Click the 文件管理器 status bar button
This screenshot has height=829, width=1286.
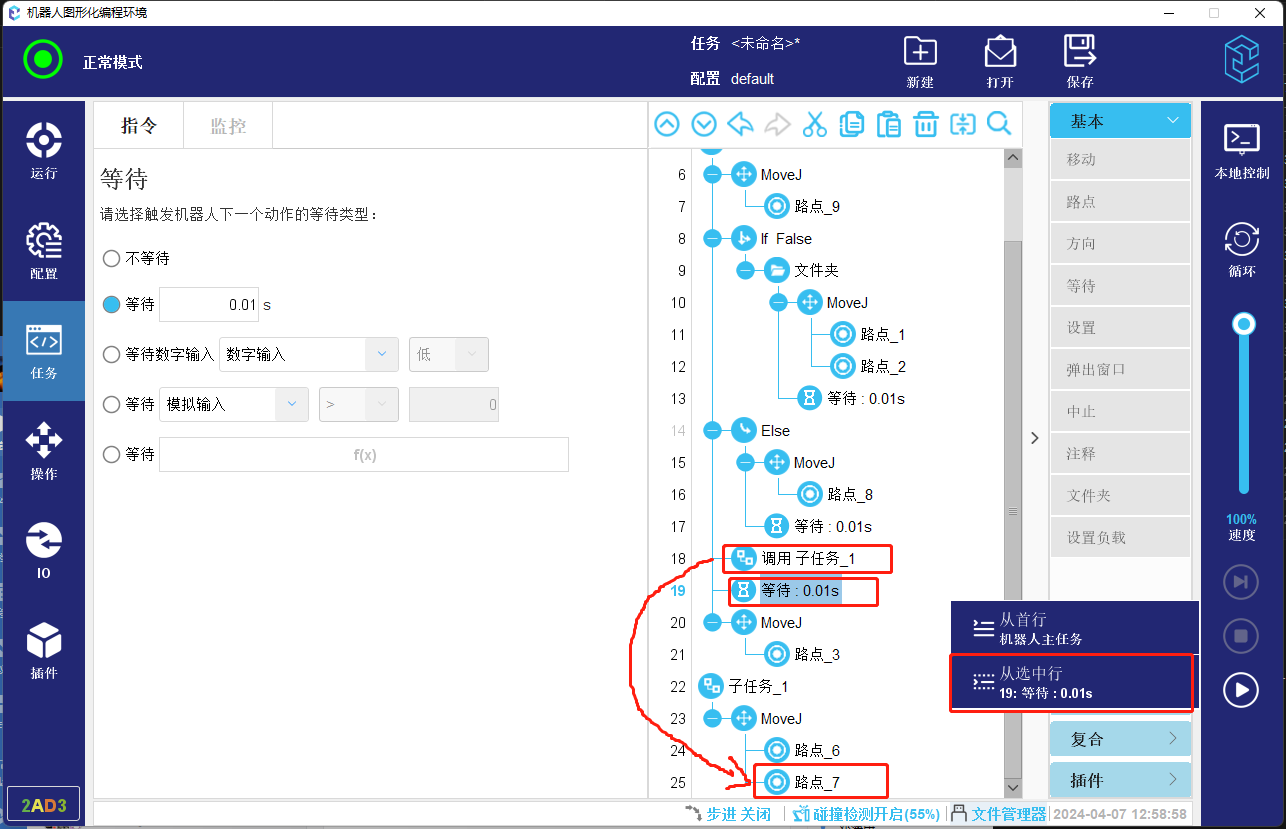(x=998, y=814)
